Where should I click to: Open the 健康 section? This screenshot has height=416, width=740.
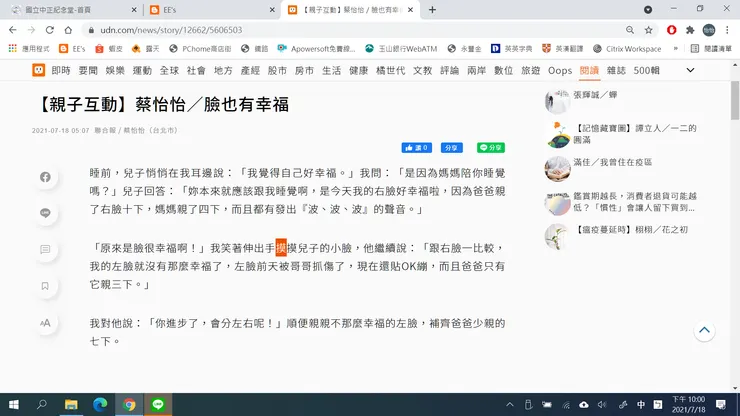[x=358, y=70]
